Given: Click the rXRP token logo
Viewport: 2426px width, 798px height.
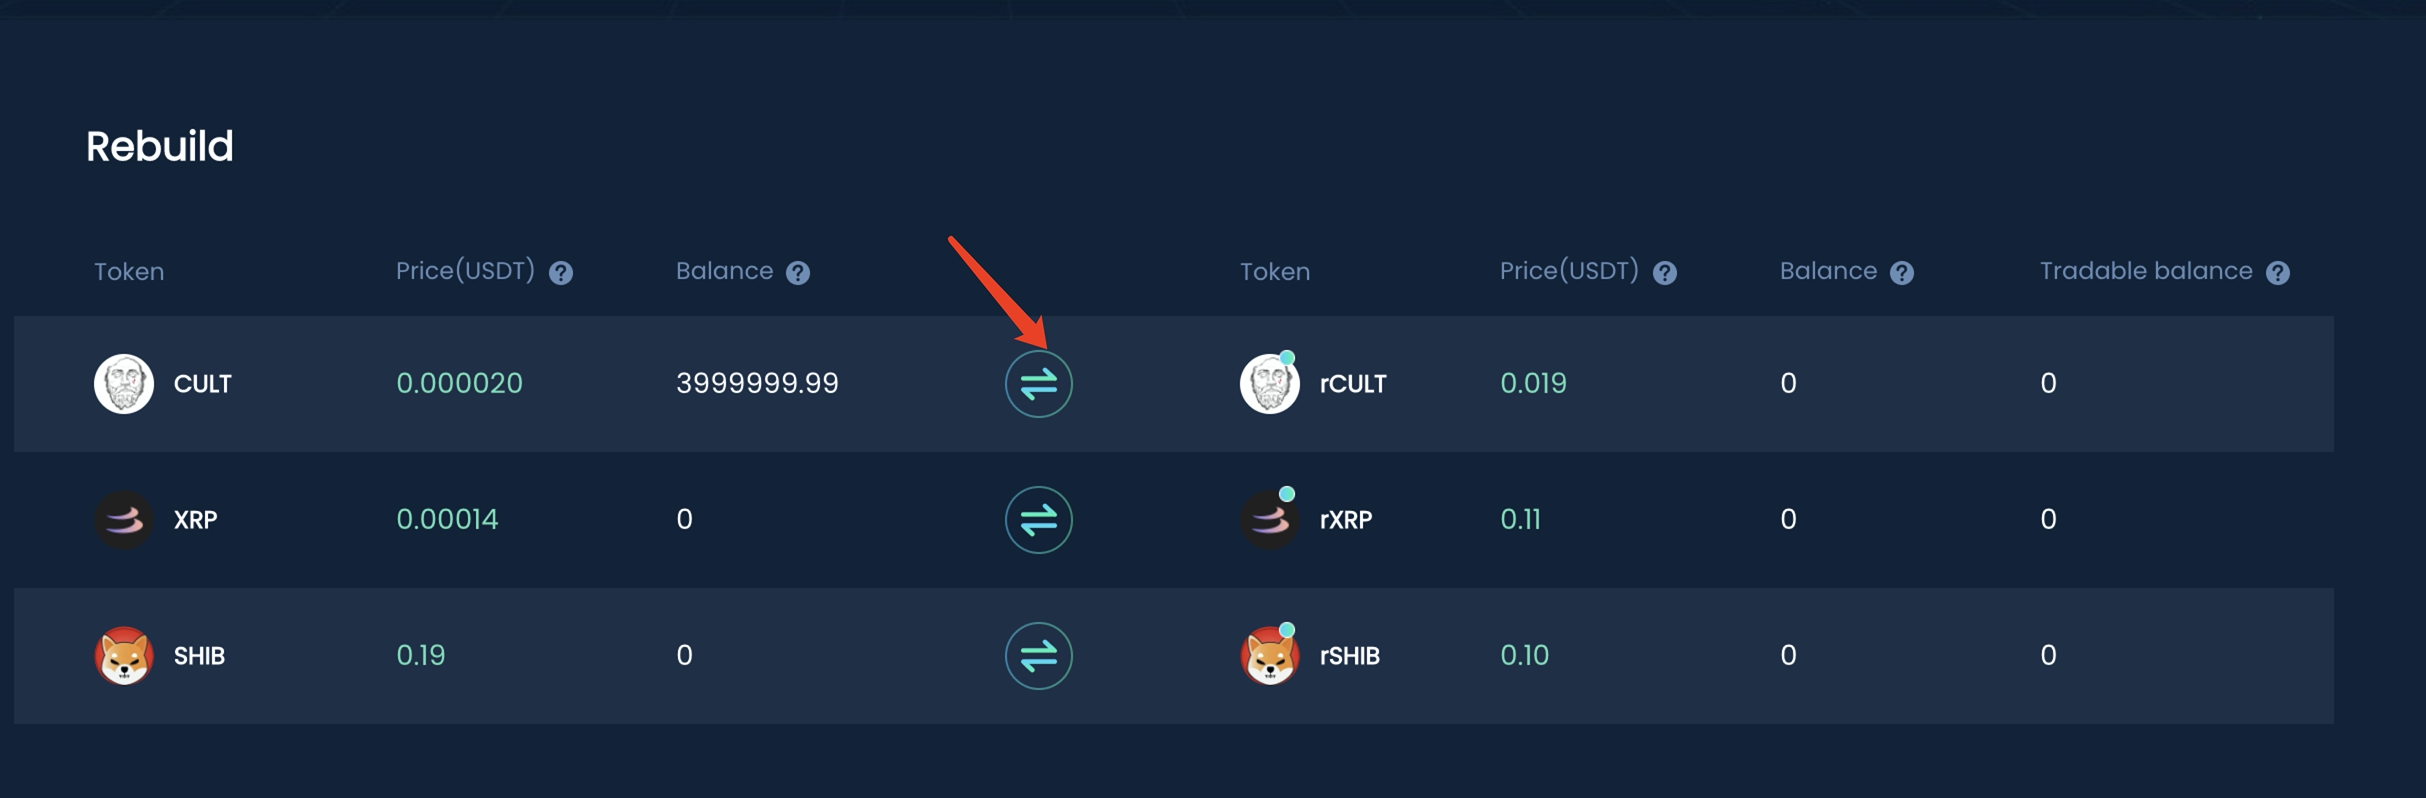Looking at the screenshot, I should [x=1269, y=520].
